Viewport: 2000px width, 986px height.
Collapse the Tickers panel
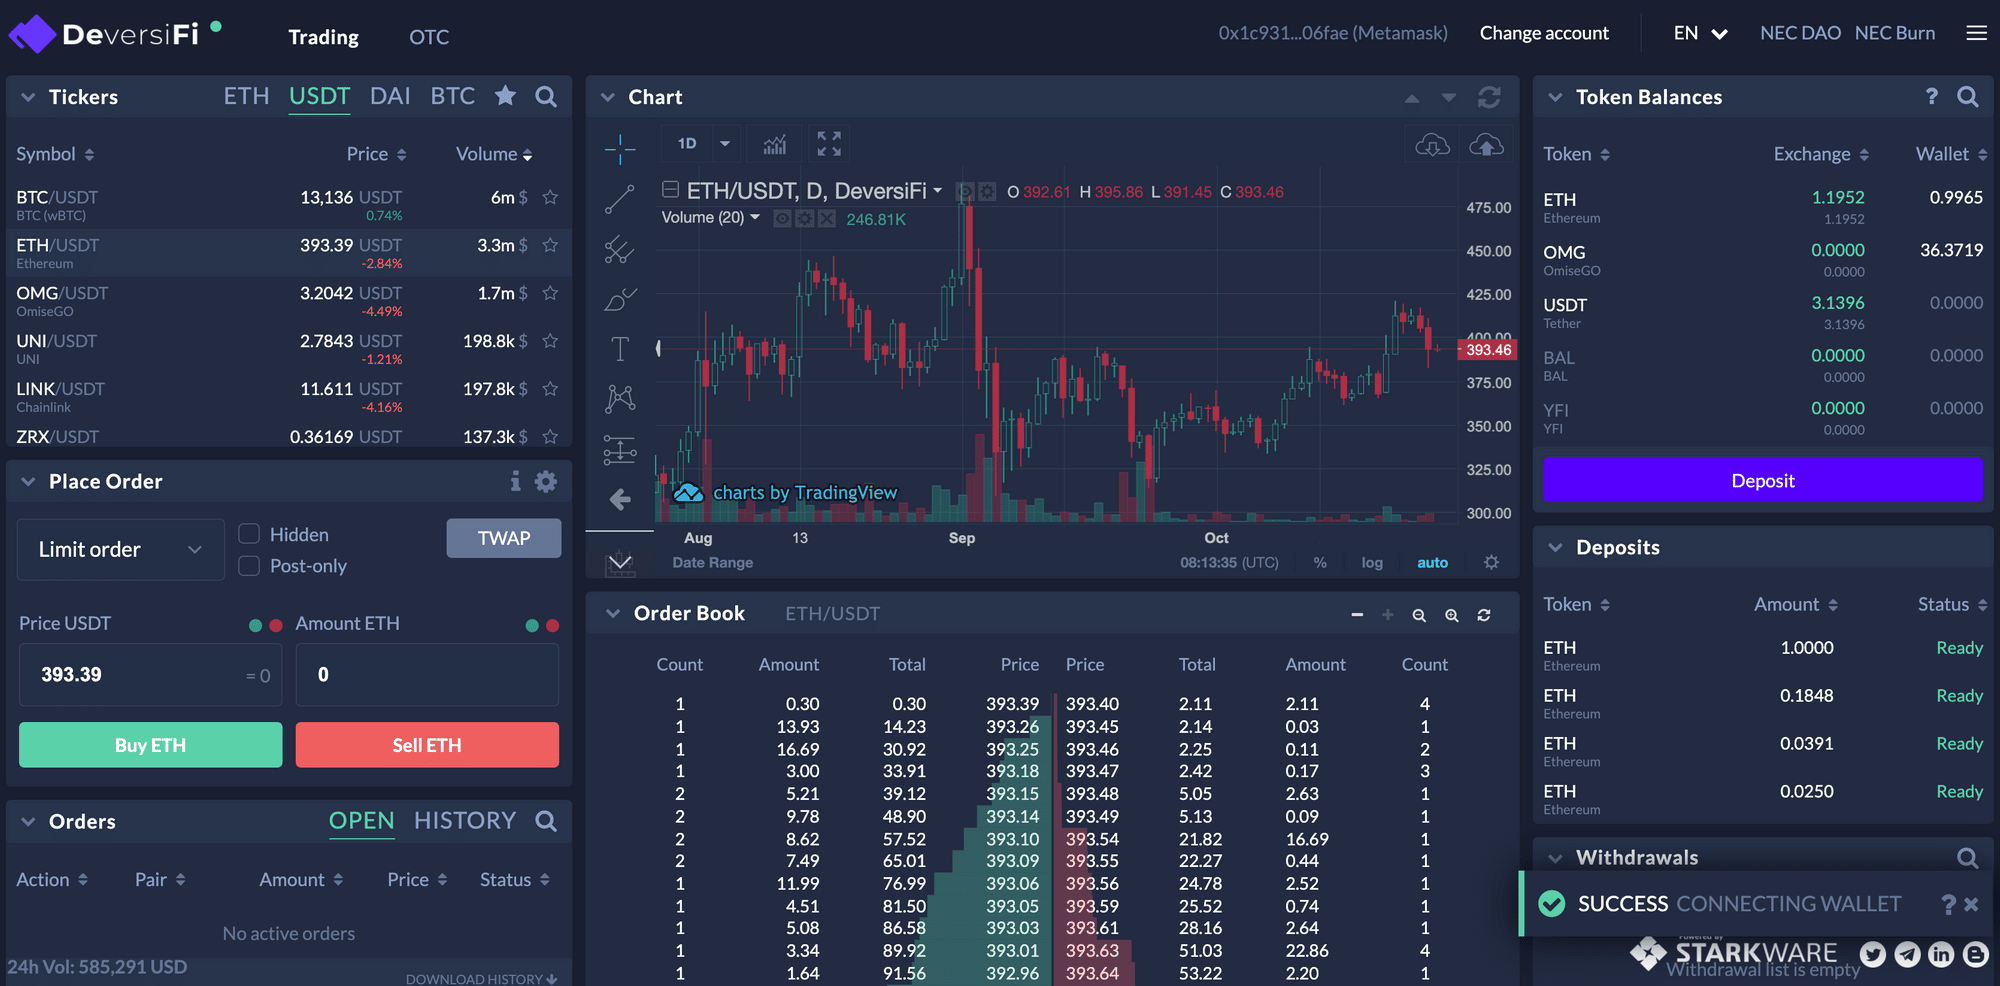pyautogui.click(x=28, y=97)
